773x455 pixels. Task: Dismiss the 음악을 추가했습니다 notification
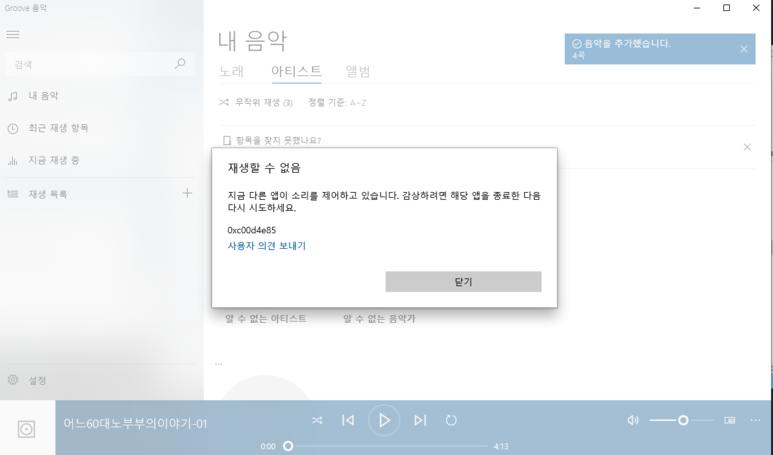(x=744, y=49)
